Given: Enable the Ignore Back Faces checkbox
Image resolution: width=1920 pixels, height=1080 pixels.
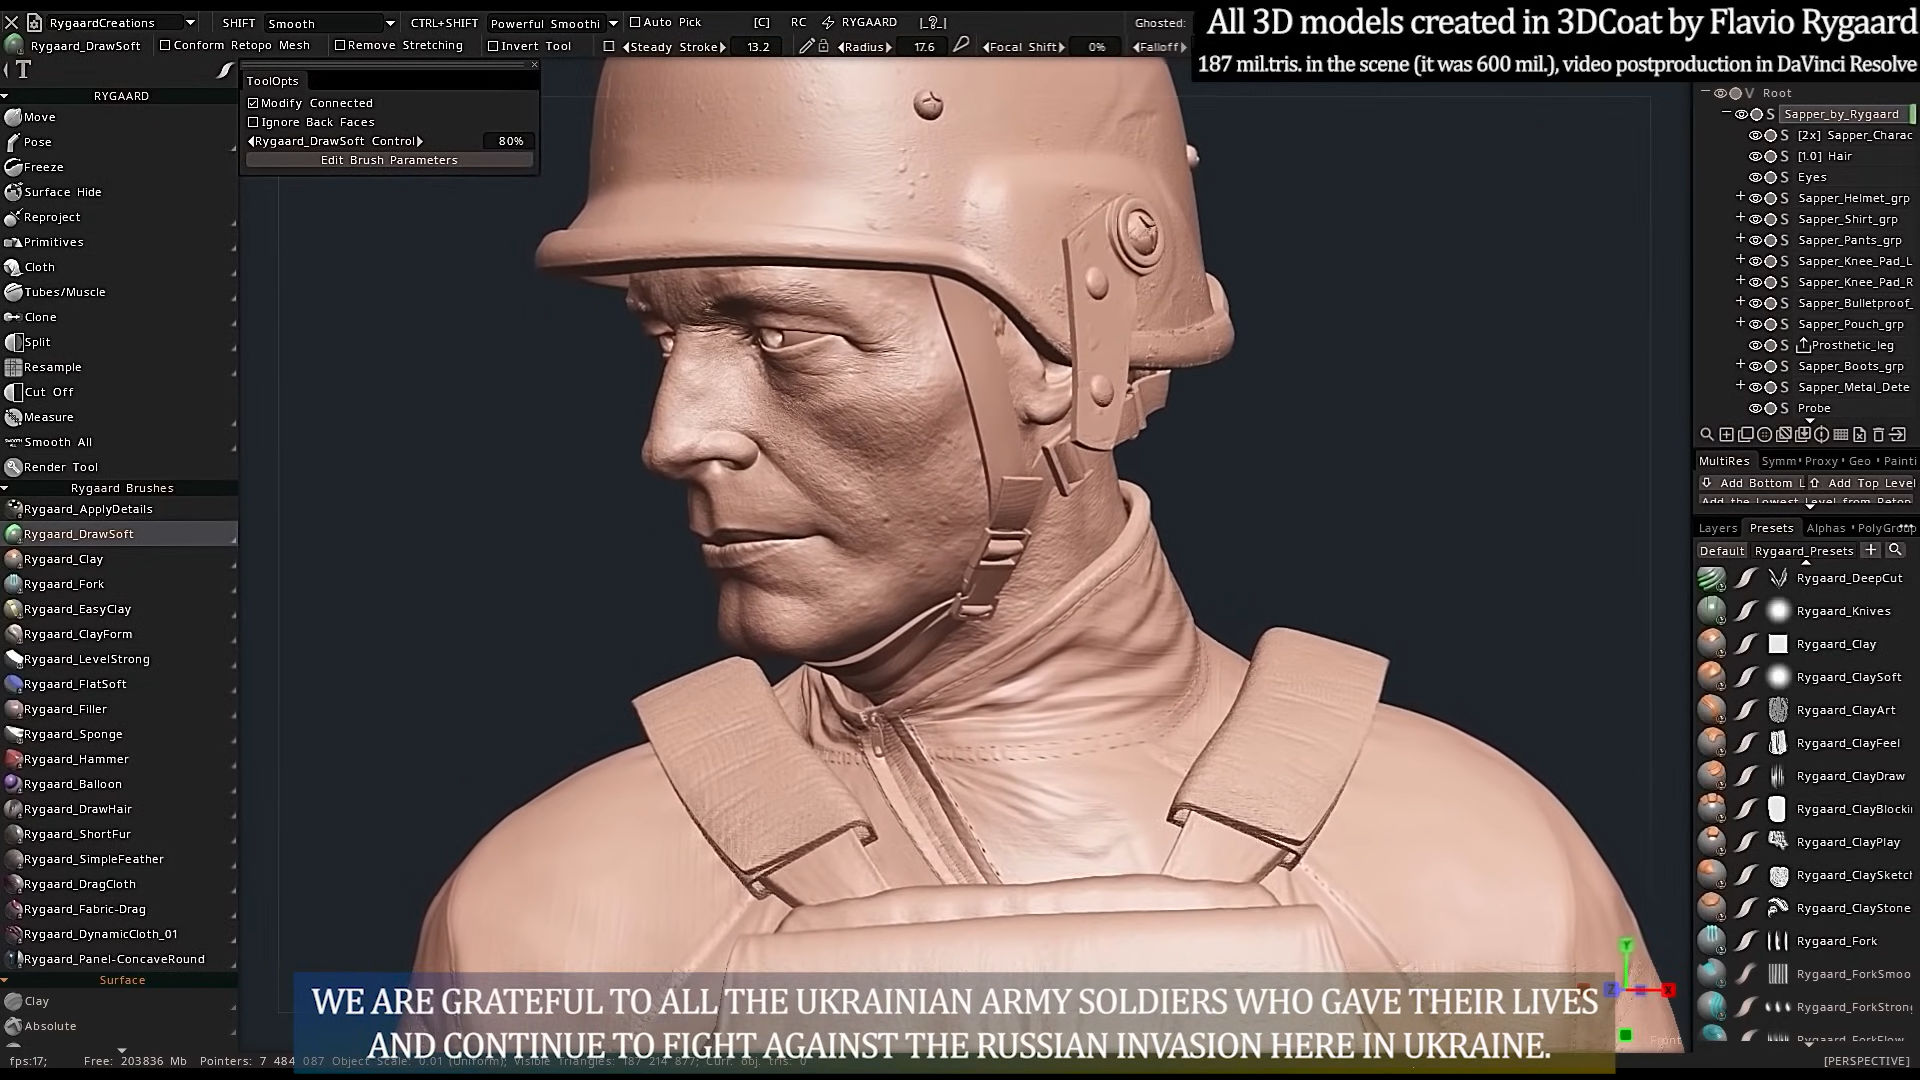Looking at the screenshot, I should 254,121.
